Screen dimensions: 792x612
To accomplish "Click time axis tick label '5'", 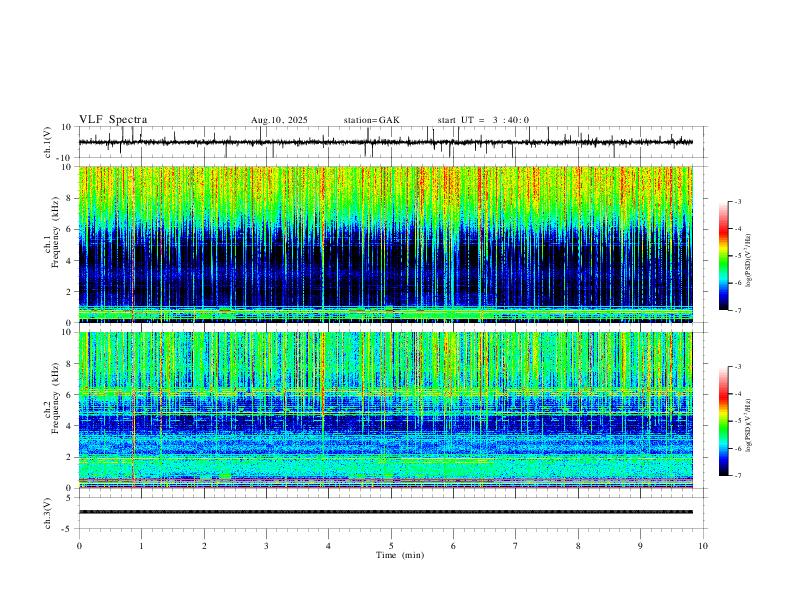I will tap(391, 546).
